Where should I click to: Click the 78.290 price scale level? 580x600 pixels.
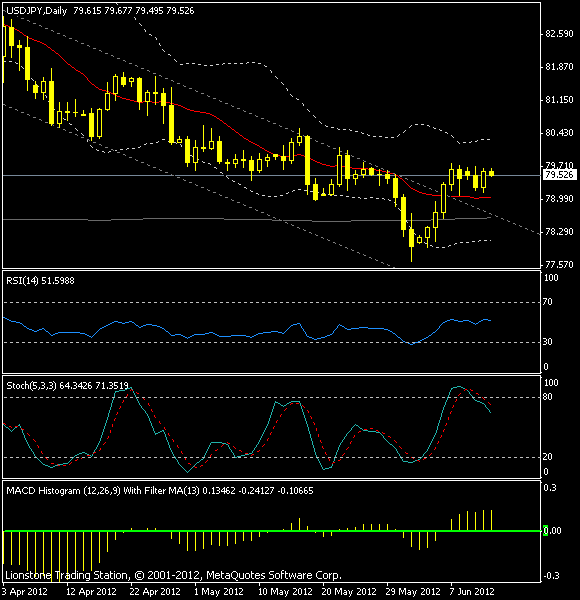pyautogui.click(x=559, y=232)
